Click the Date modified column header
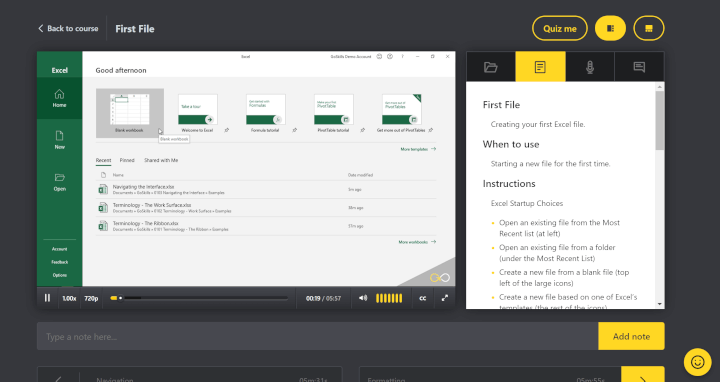The height and width of the screenshot is (382, 720). [x=360, y=175]
